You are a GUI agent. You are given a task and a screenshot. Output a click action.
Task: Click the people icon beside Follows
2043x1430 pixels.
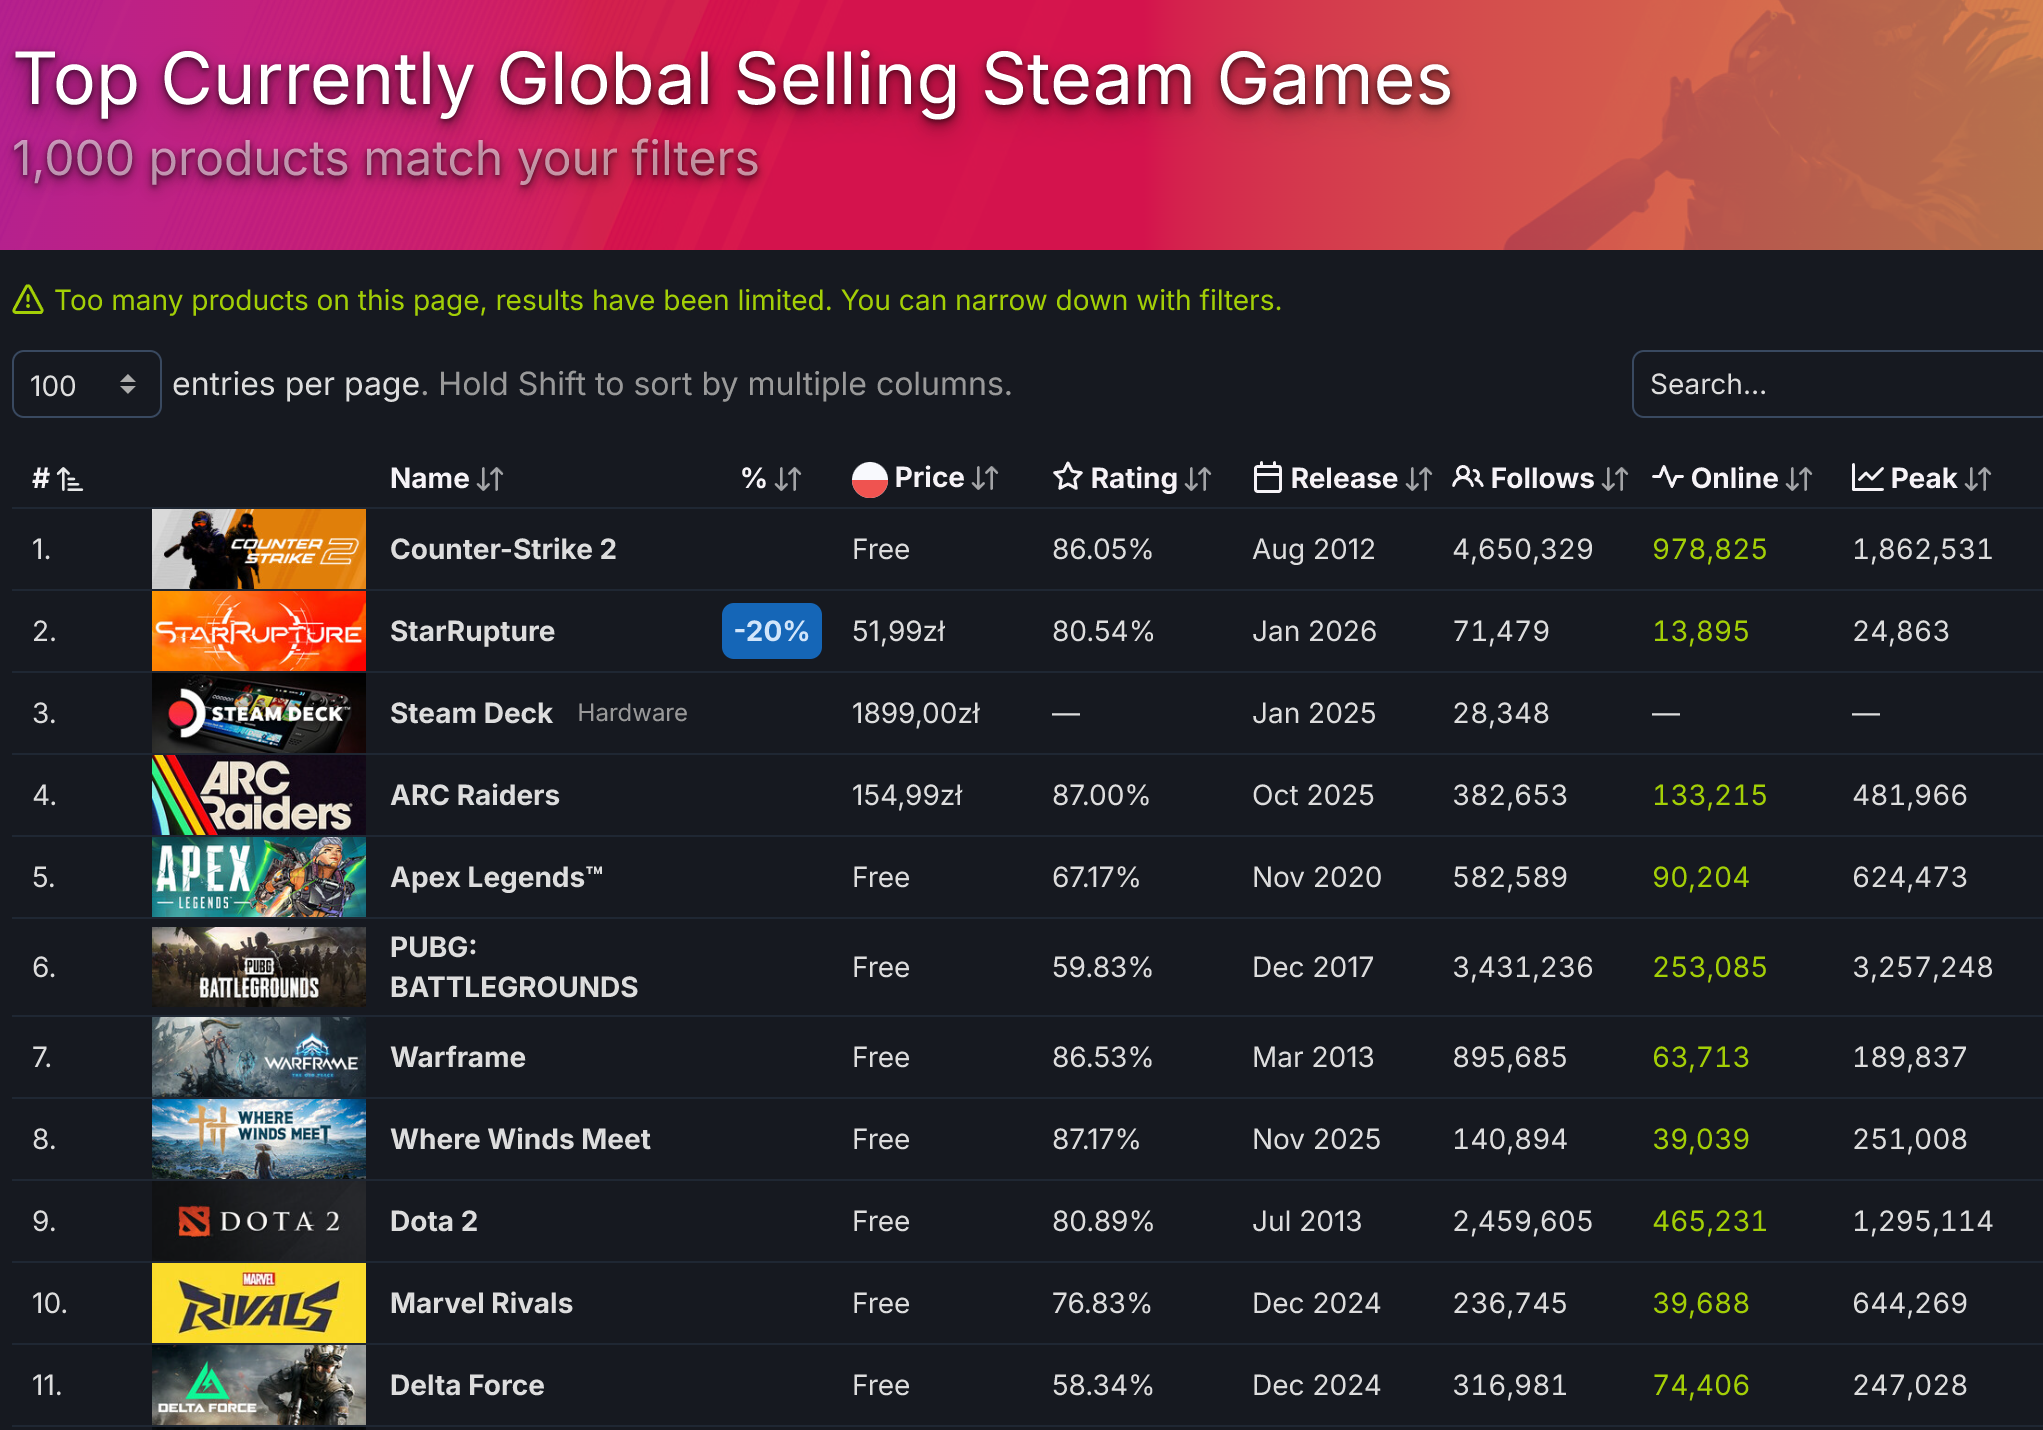click(1467, 477)
